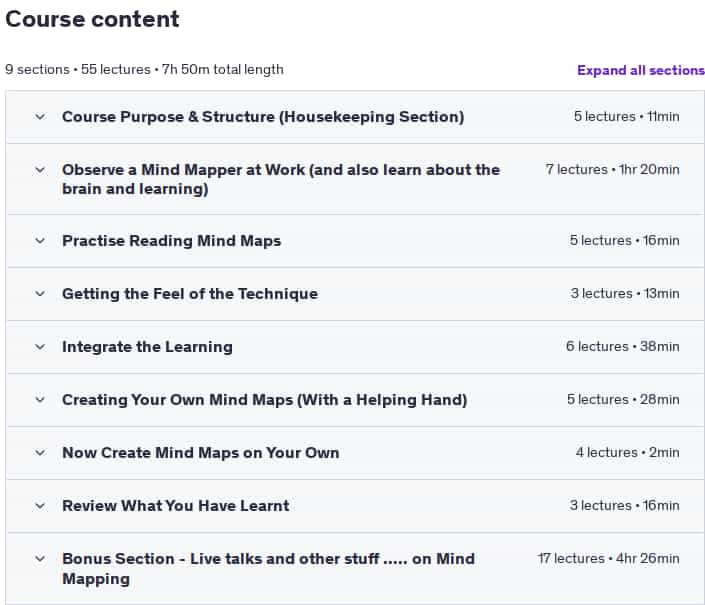Click '3 lectures • 13min' text
This screenshot has width=705, height=605.
click(x=625, y=294)
